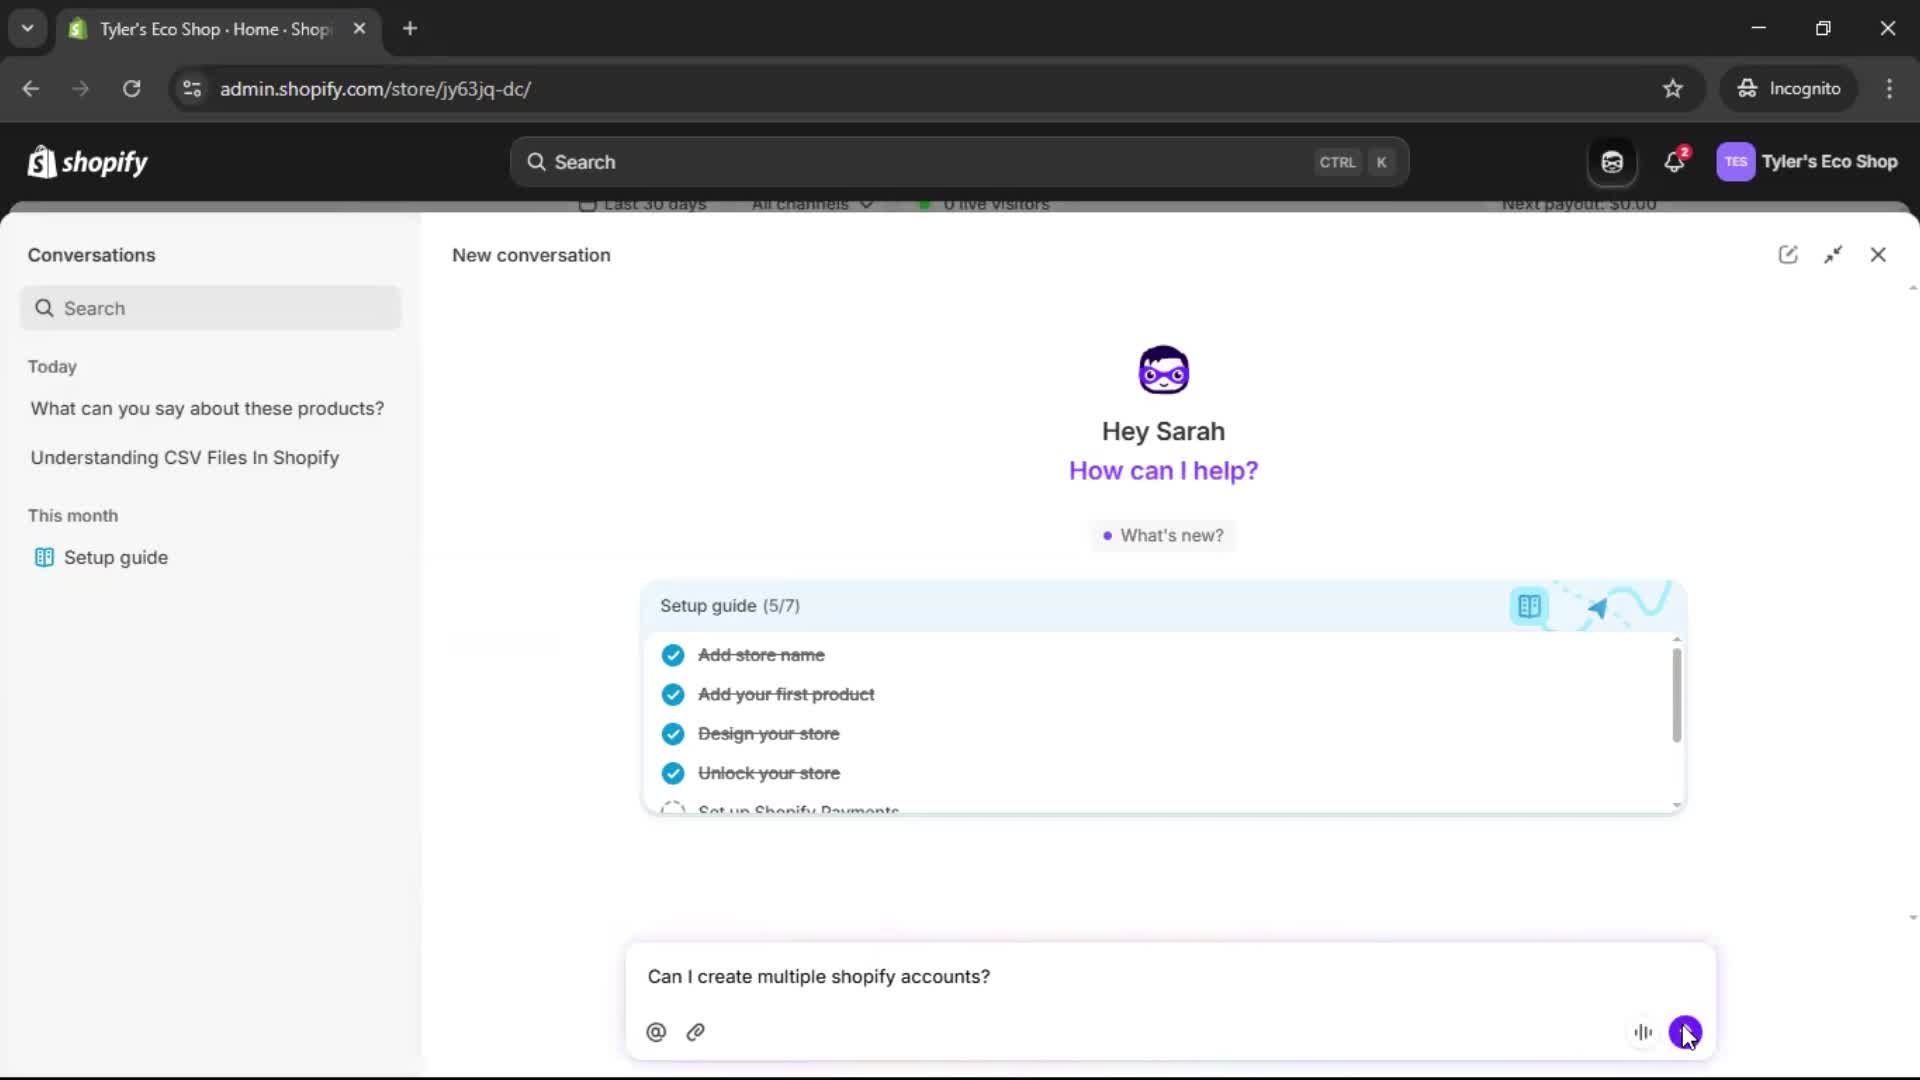Expand the All channels dropdown
The width and height of the screenshot is (1920, 1080).
(x=811, y=205)
